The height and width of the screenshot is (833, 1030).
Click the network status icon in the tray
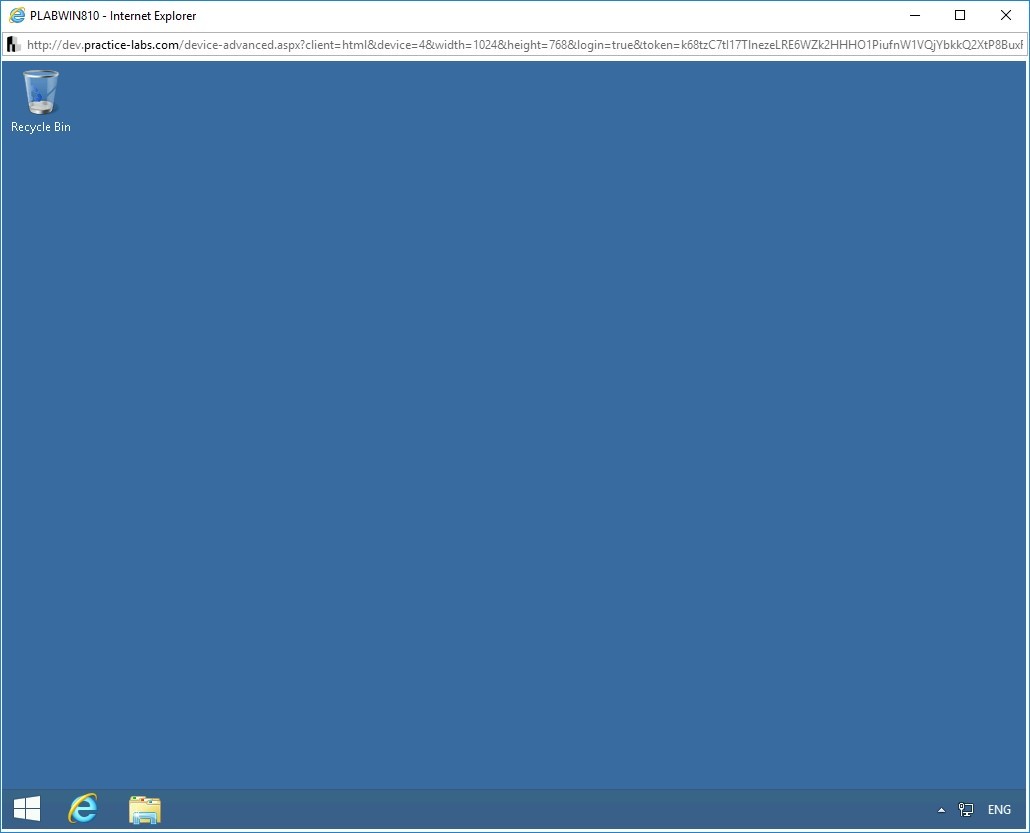966,809
